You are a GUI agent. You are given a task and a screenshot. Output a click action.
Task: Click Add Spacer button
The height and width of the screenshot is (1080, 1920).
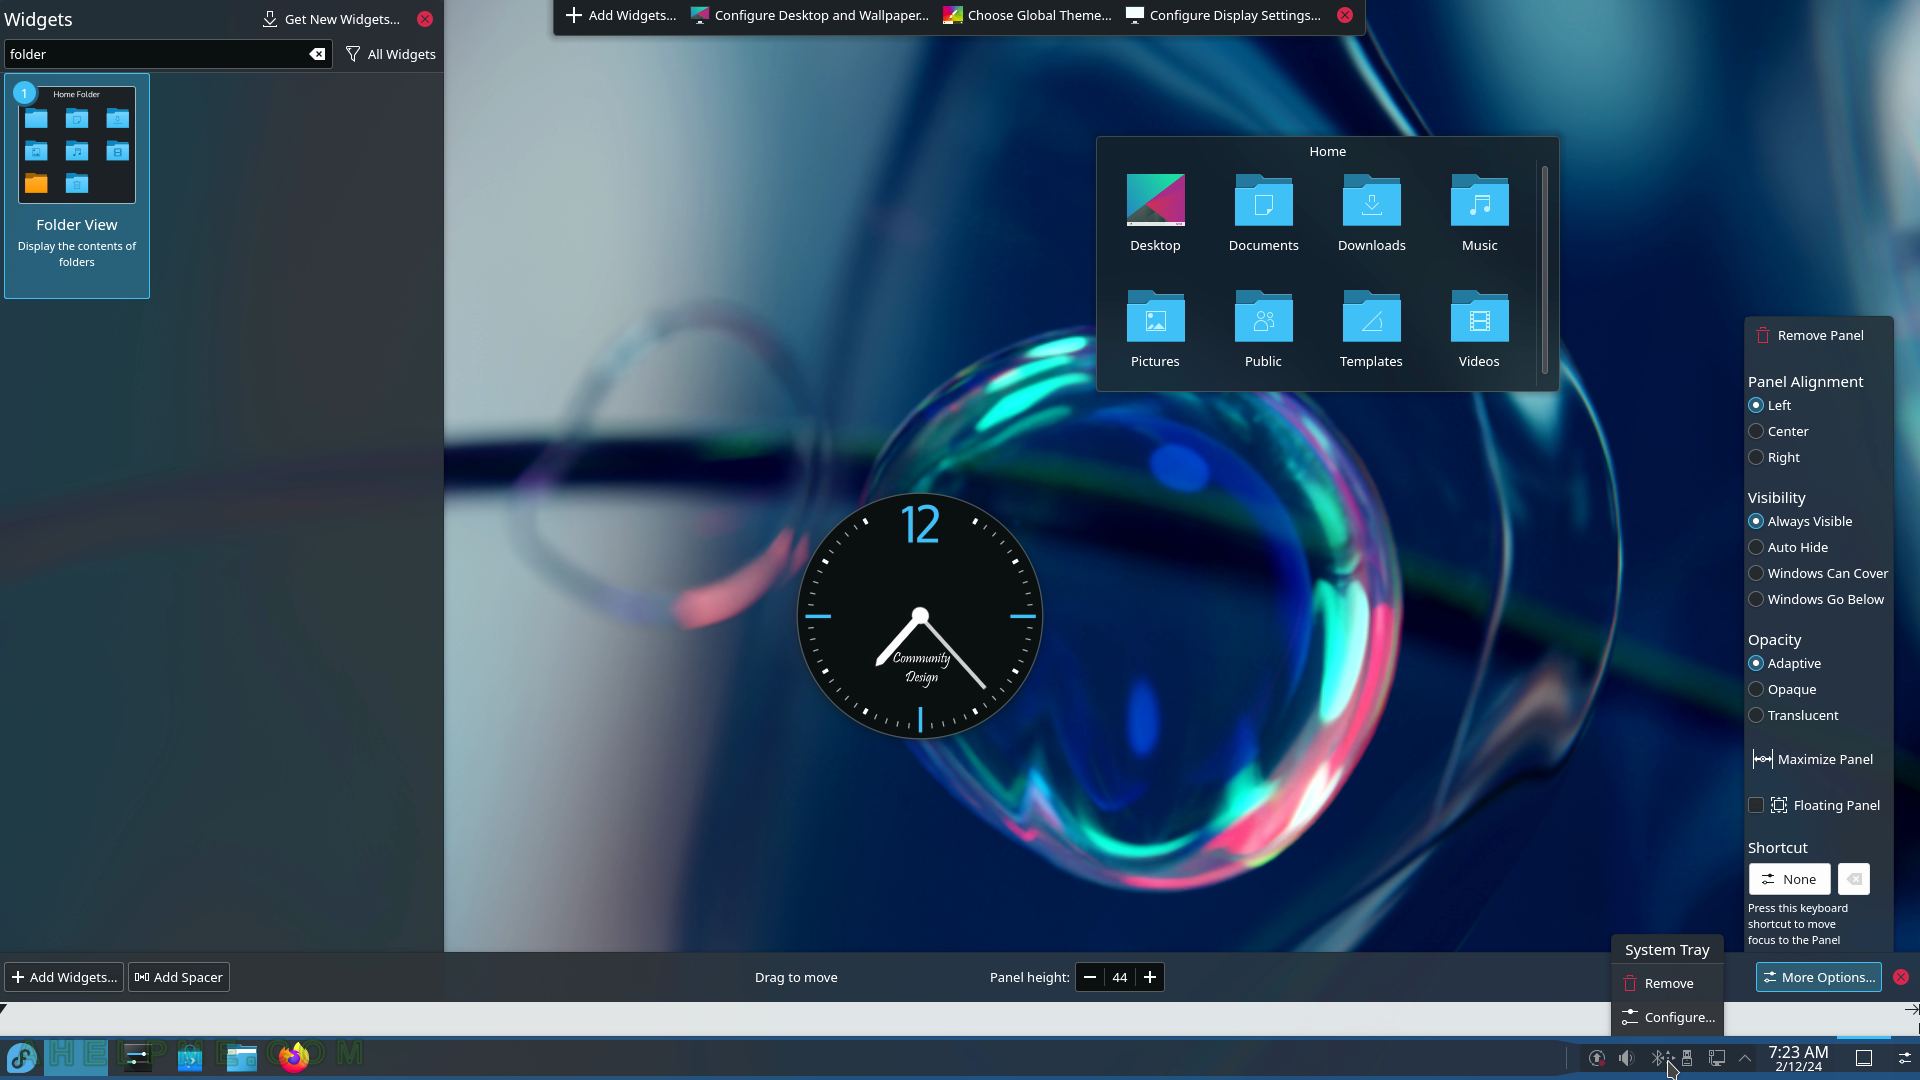(179, 977)
